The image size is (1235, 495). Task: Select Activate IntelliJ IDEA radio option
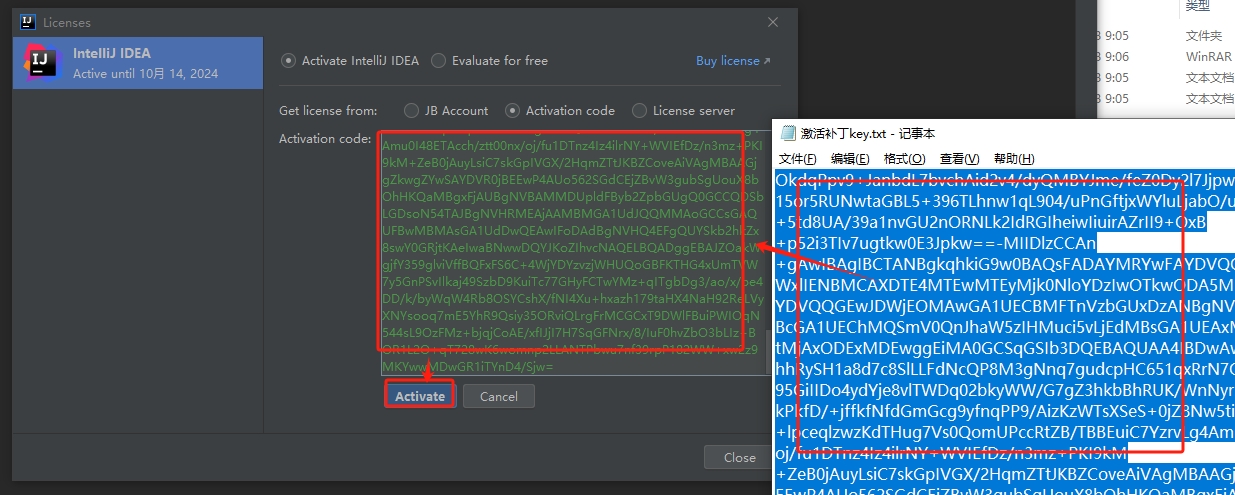(350, 61)
